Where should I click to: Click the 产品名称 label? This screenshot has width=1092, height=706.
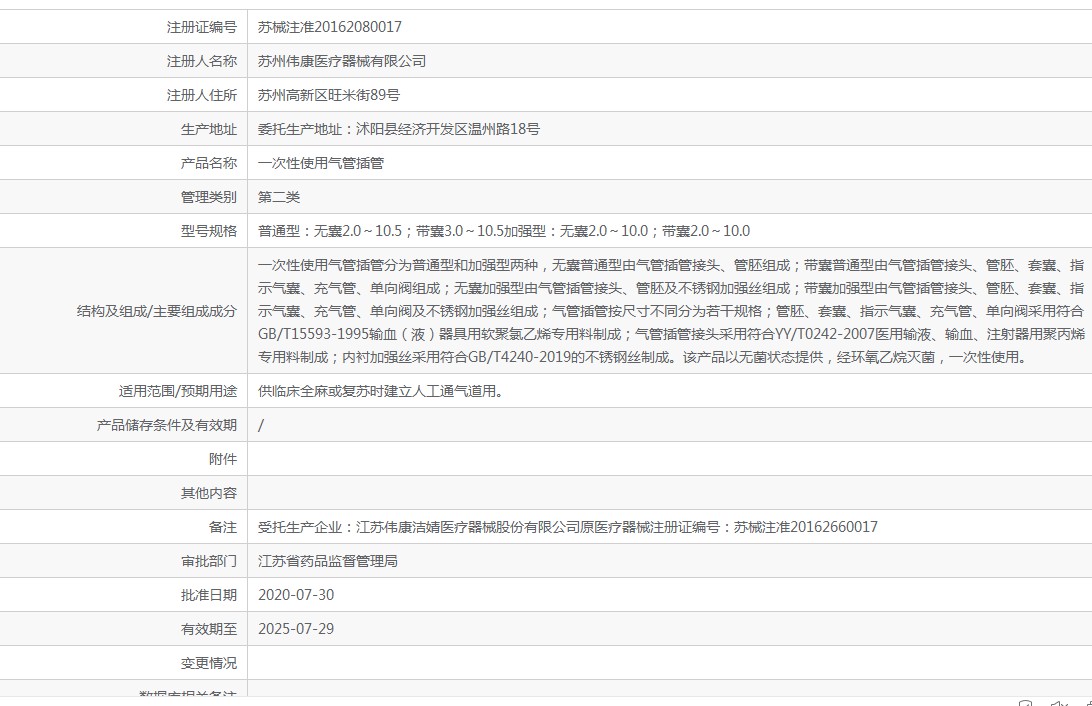point(209,163)
